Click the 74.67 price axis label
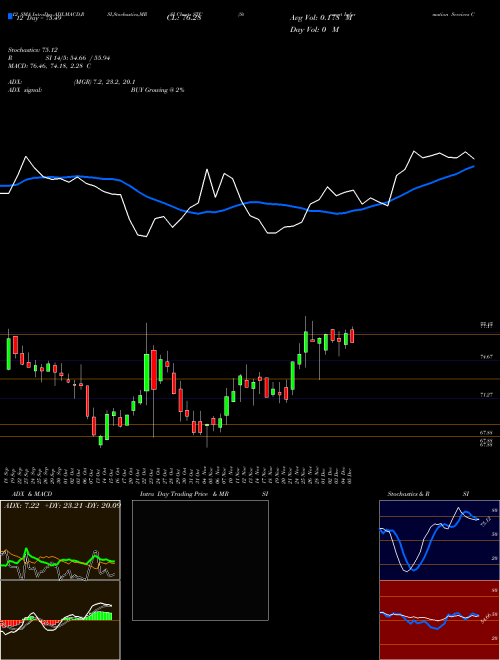The width and height of the screenshot is (500, 660). point(487,357)
